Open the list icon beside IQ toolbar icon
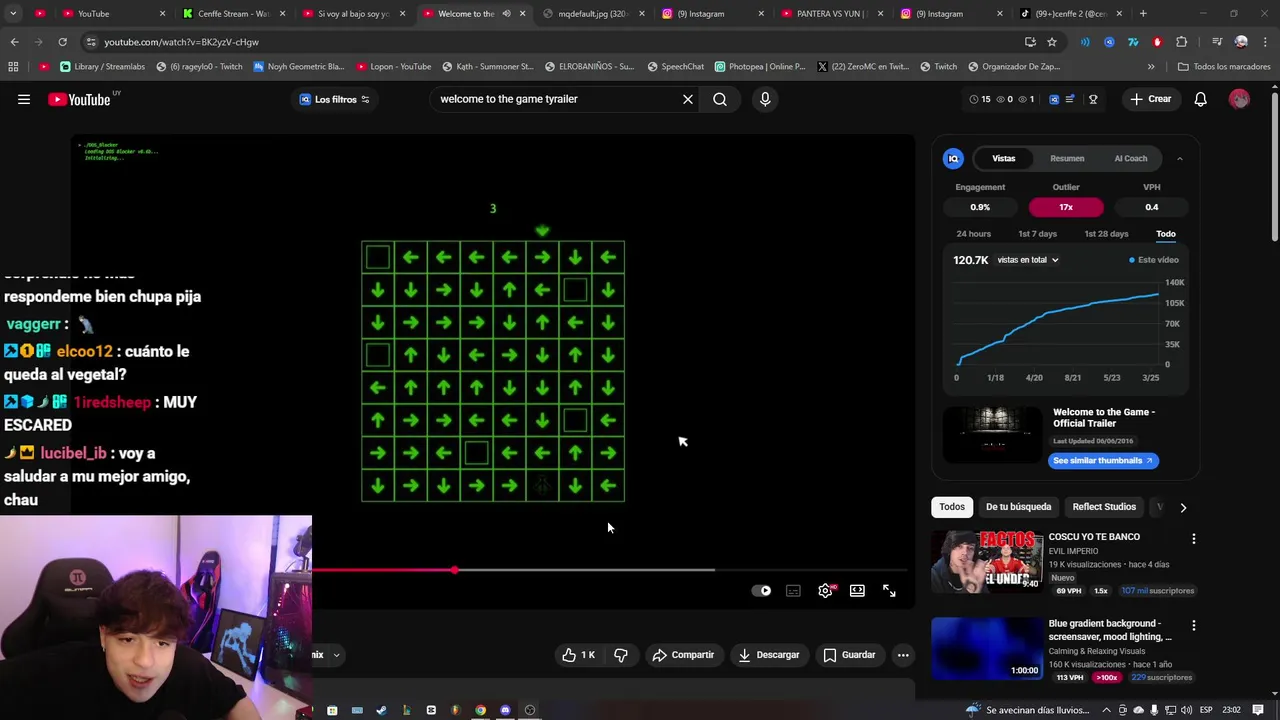 click(1070, 99)
